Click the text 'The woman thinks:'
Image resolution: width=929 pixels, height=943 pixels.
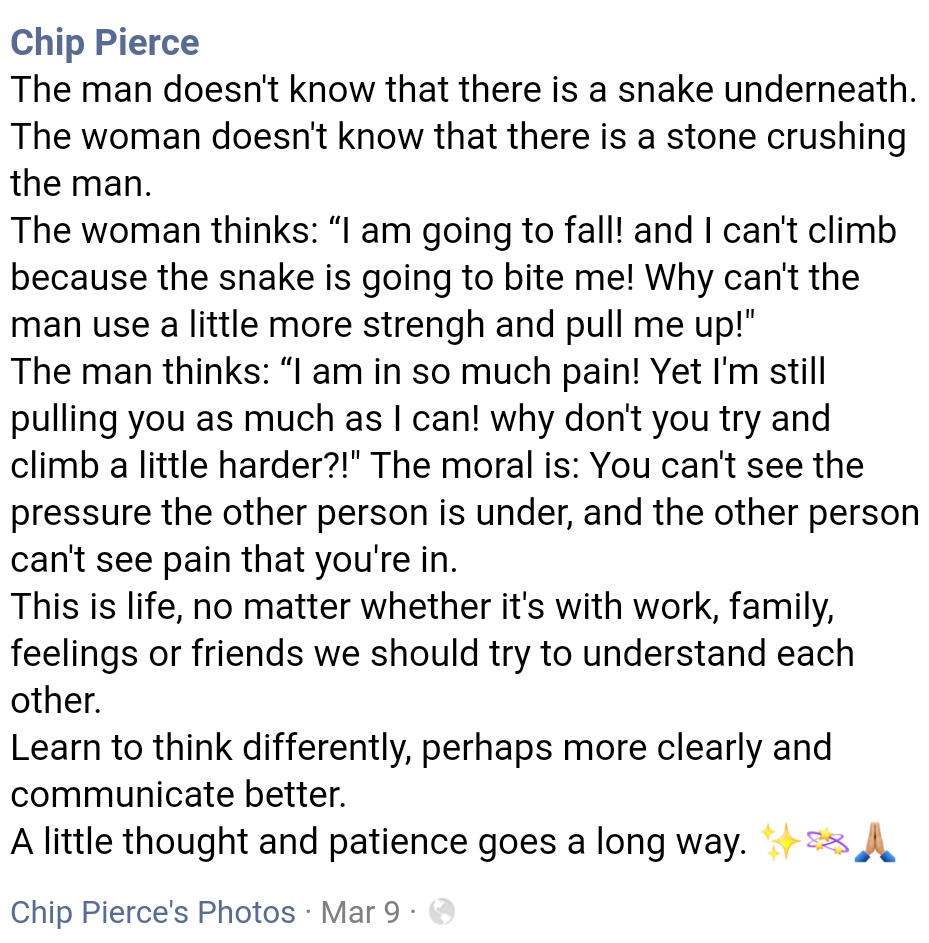165,230
